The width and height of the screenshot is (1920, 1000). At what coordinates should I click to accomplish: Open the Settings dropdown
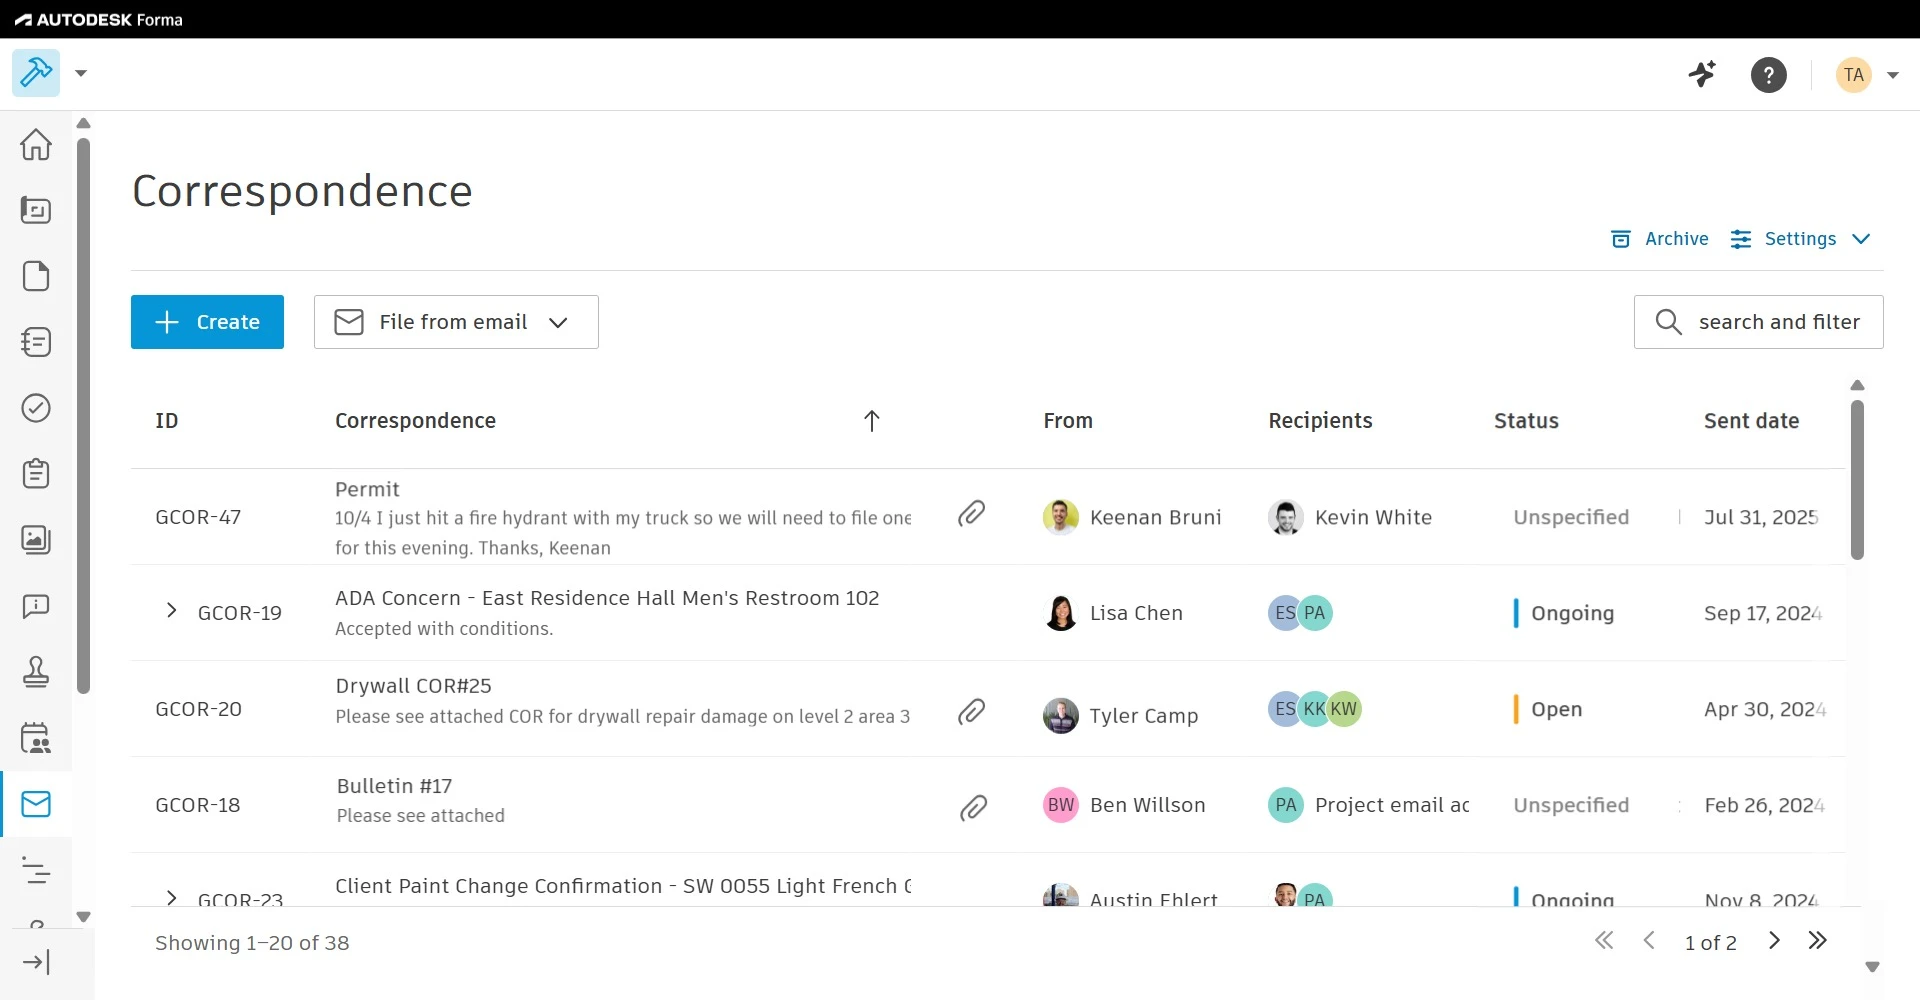pyautogui.click(x=1800, y=239)
